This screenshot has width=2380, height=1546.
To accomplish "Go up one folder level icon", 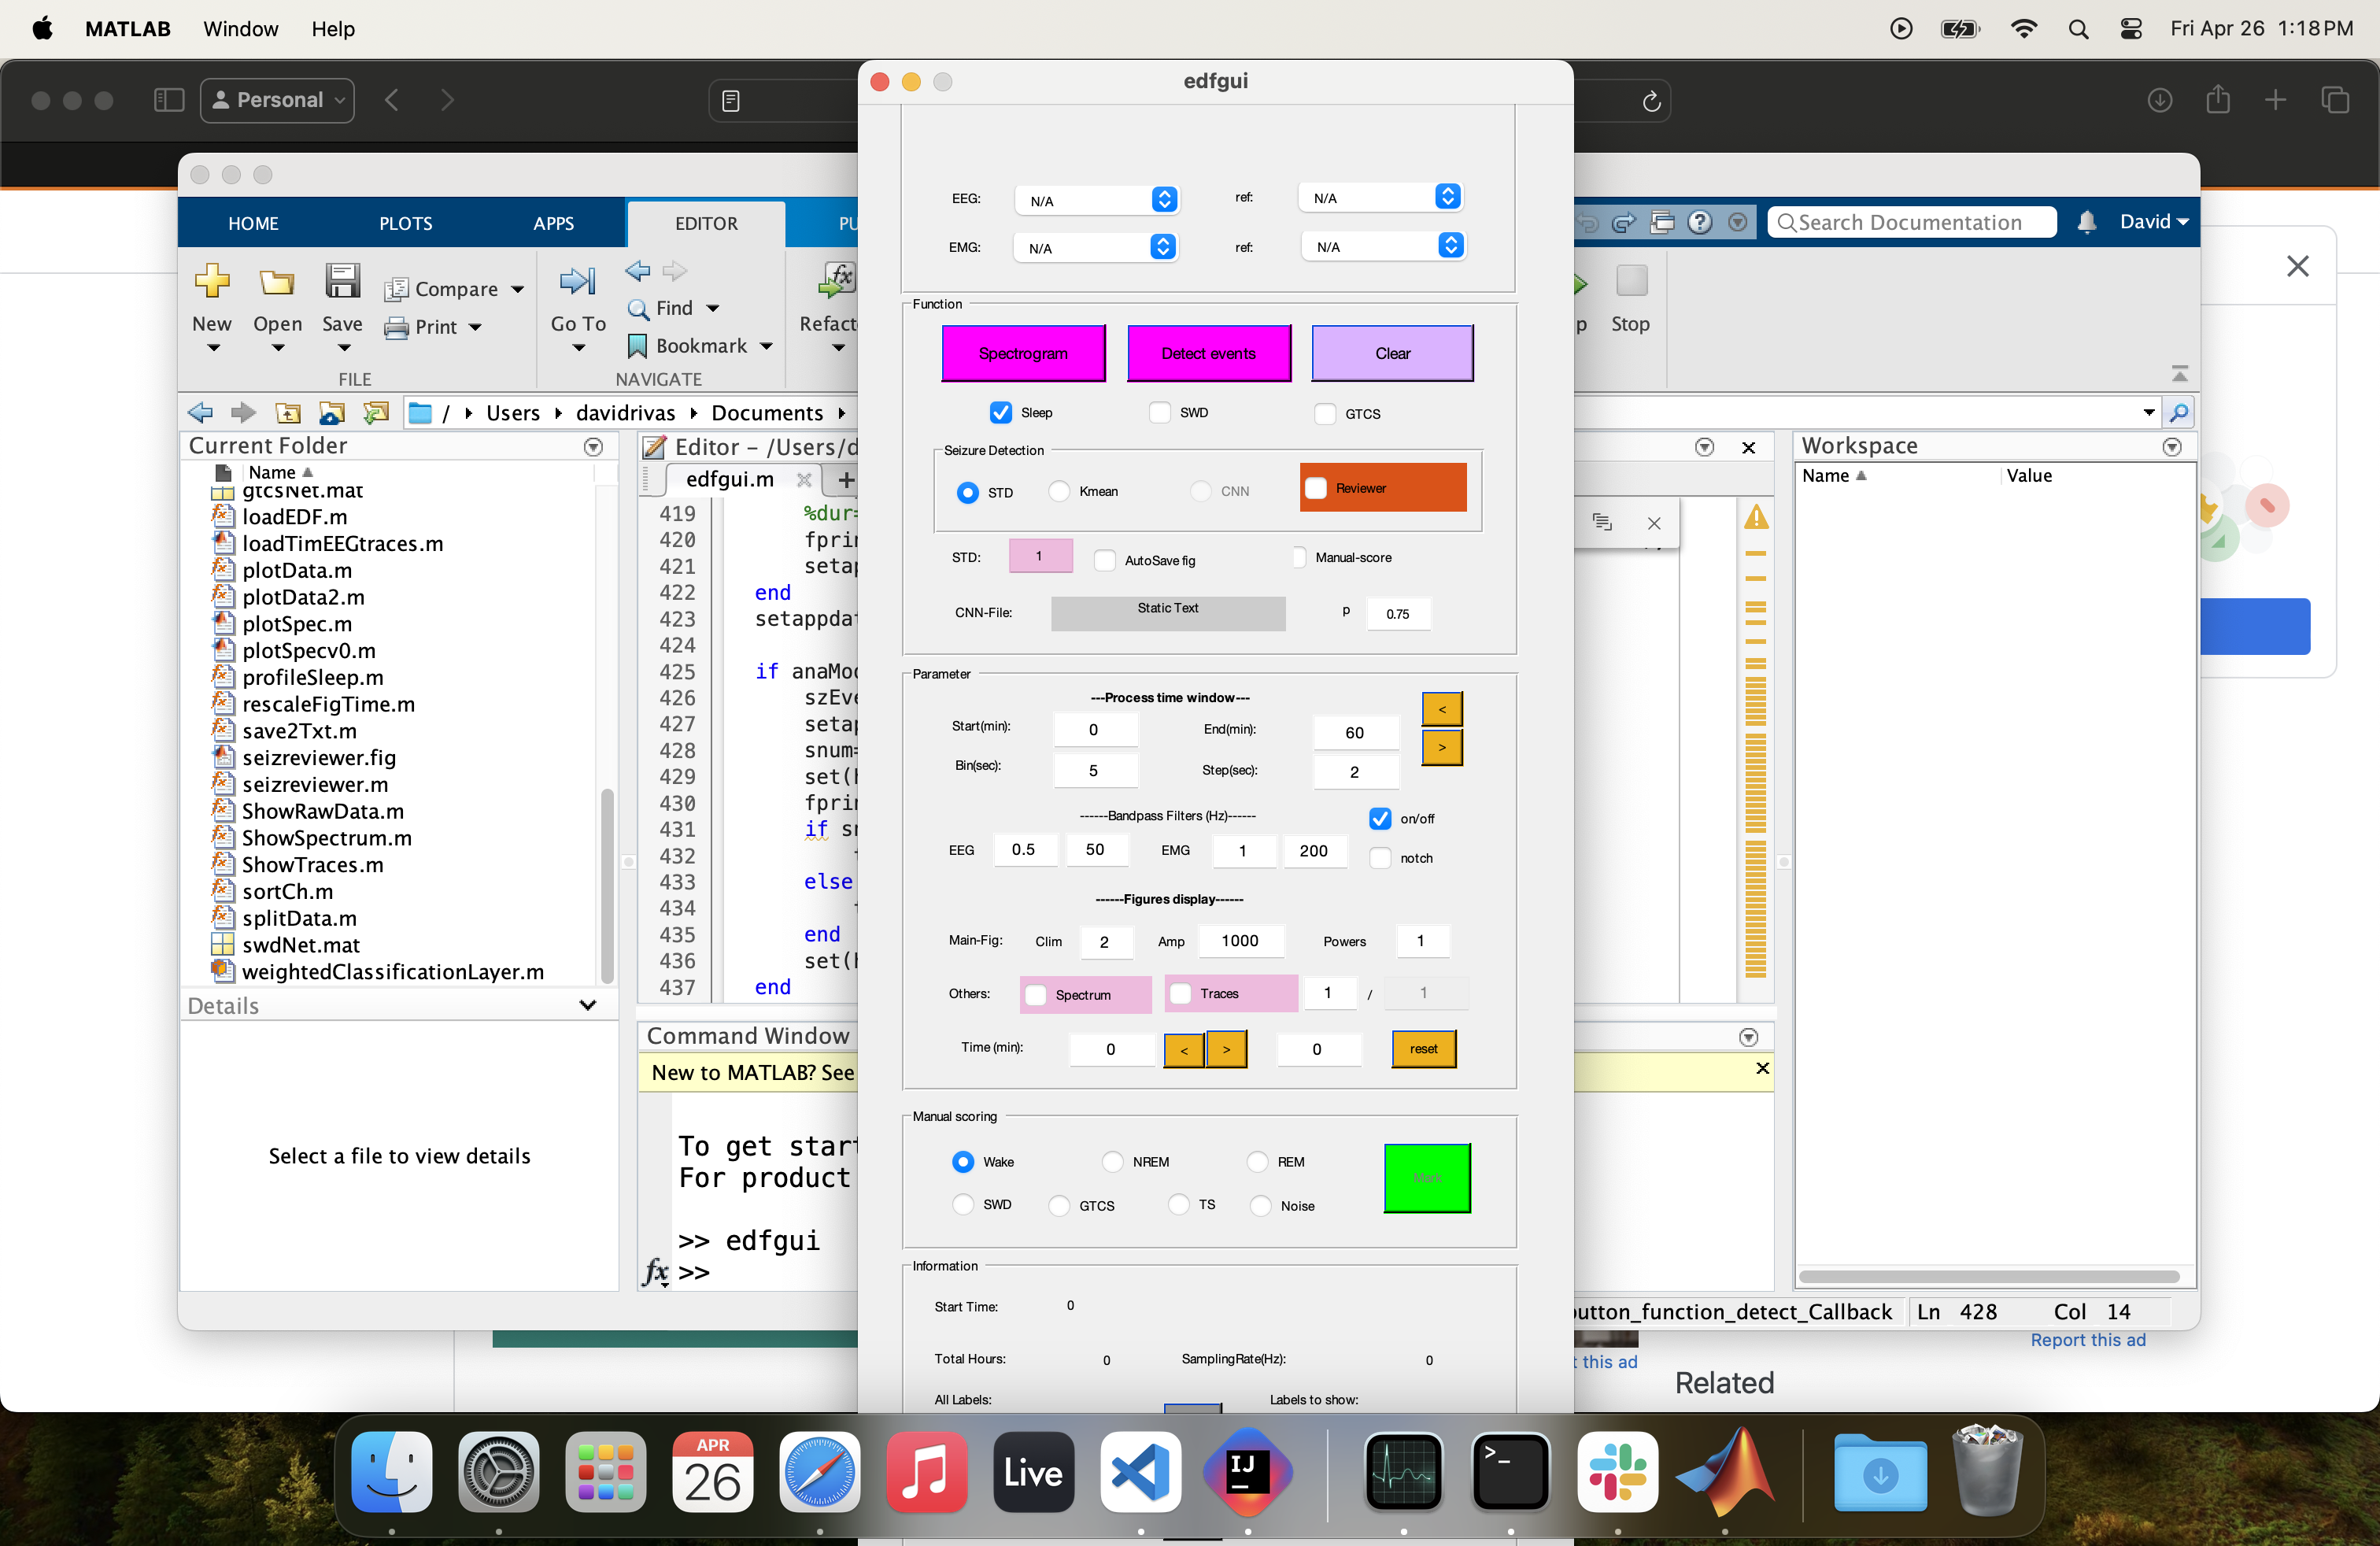I will [x=288, y=413].
